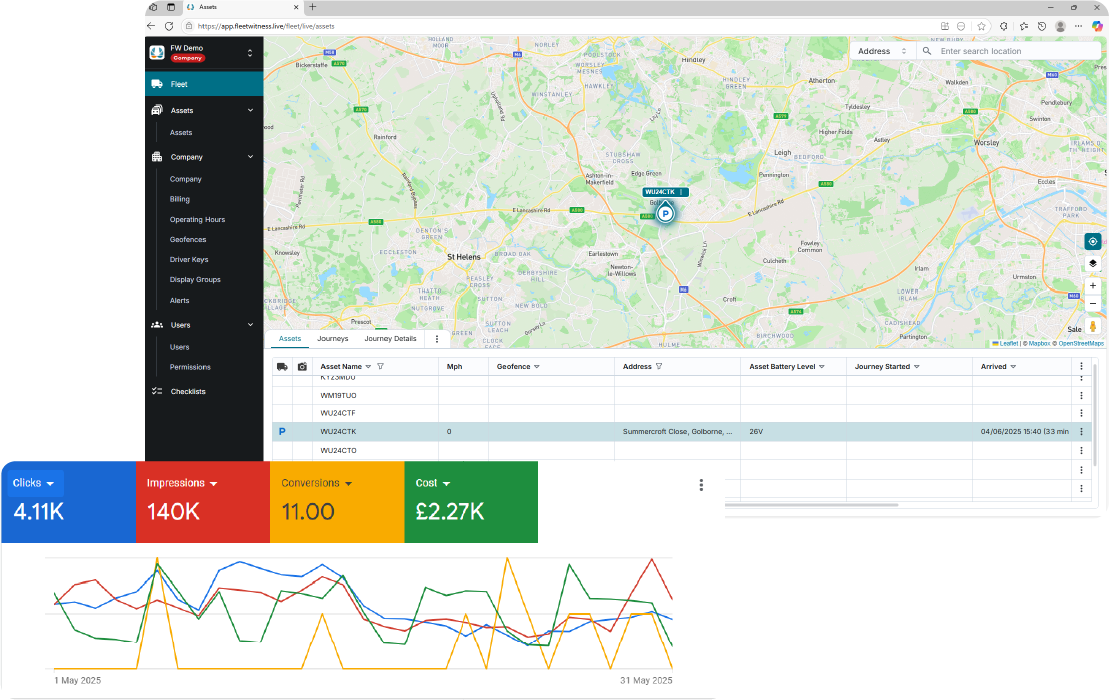Switch to the Journey Details tab
Viewport: 1109px width, 700px height.
(390, 339)
